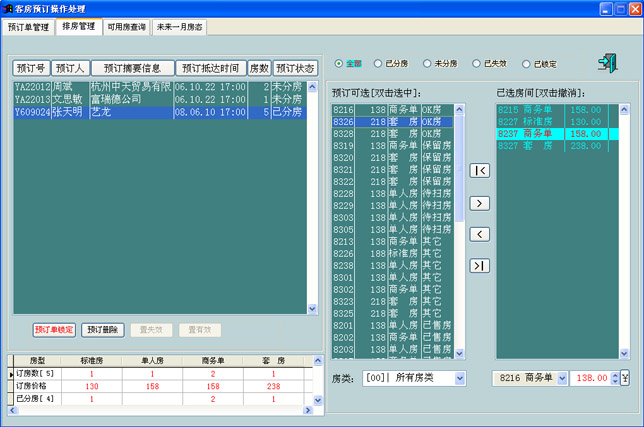Click the 预订单锁定 button
644x427 pixels.
(x=54, y=329)
